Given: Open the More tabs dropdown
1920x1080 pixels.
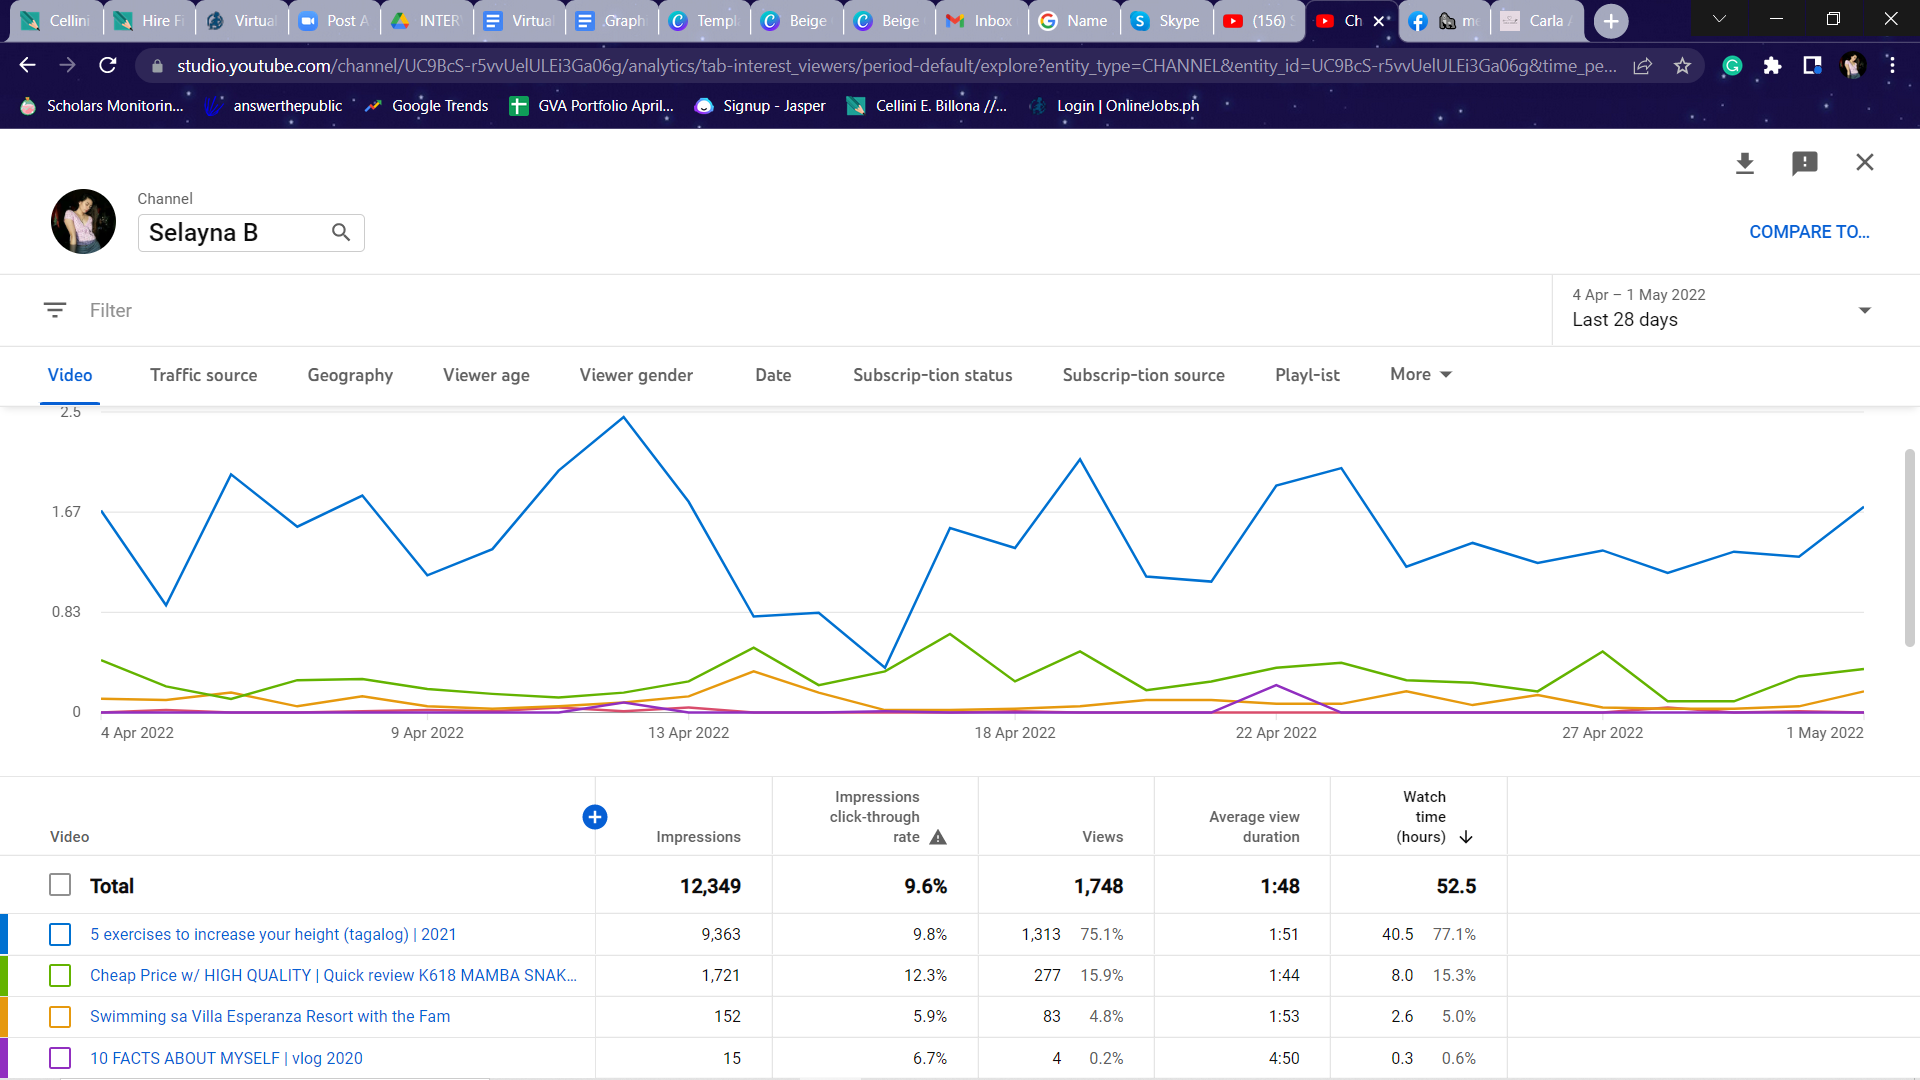Looking at the screenshot, I should 1420,374.
